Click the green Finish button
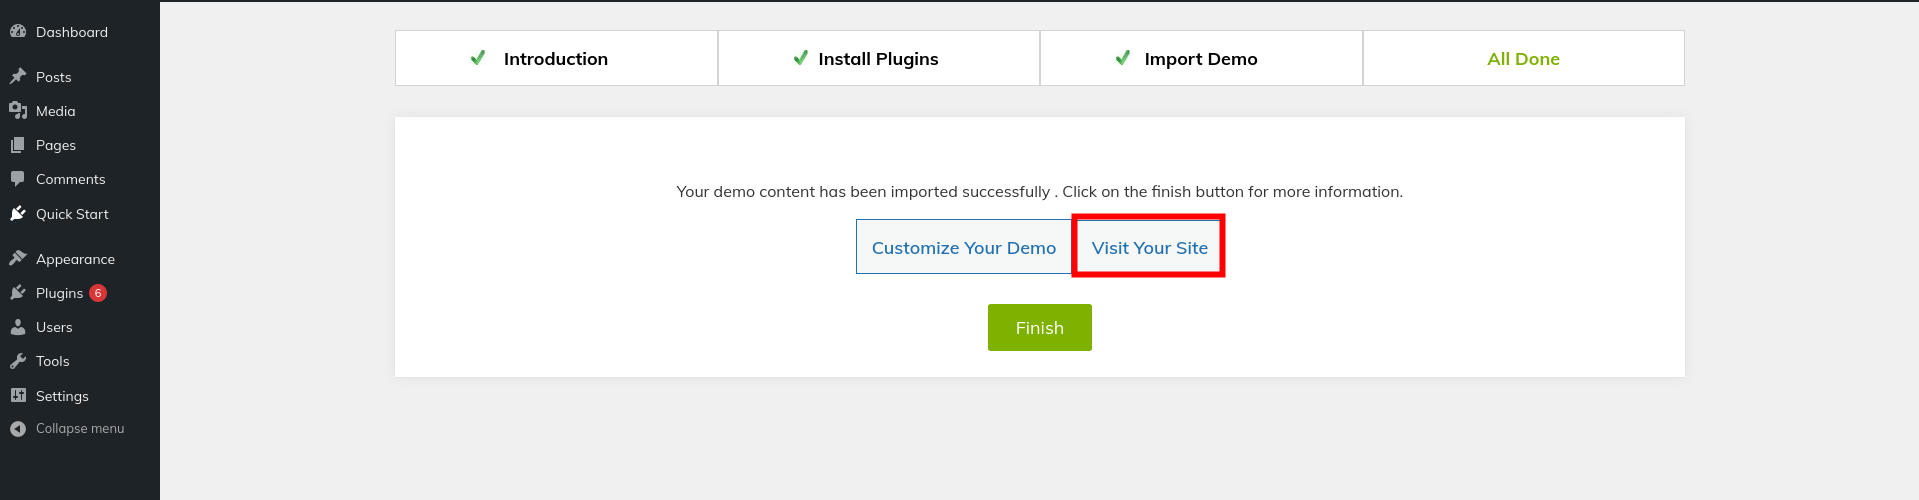1919x500 pixels. point(1039,328)
